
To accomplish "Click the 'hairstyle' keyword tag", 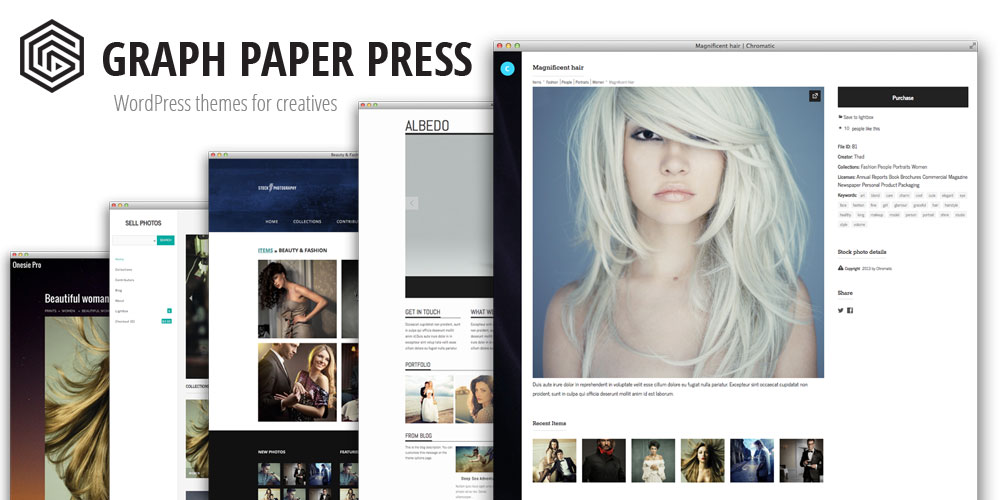I will pos(952,205).
